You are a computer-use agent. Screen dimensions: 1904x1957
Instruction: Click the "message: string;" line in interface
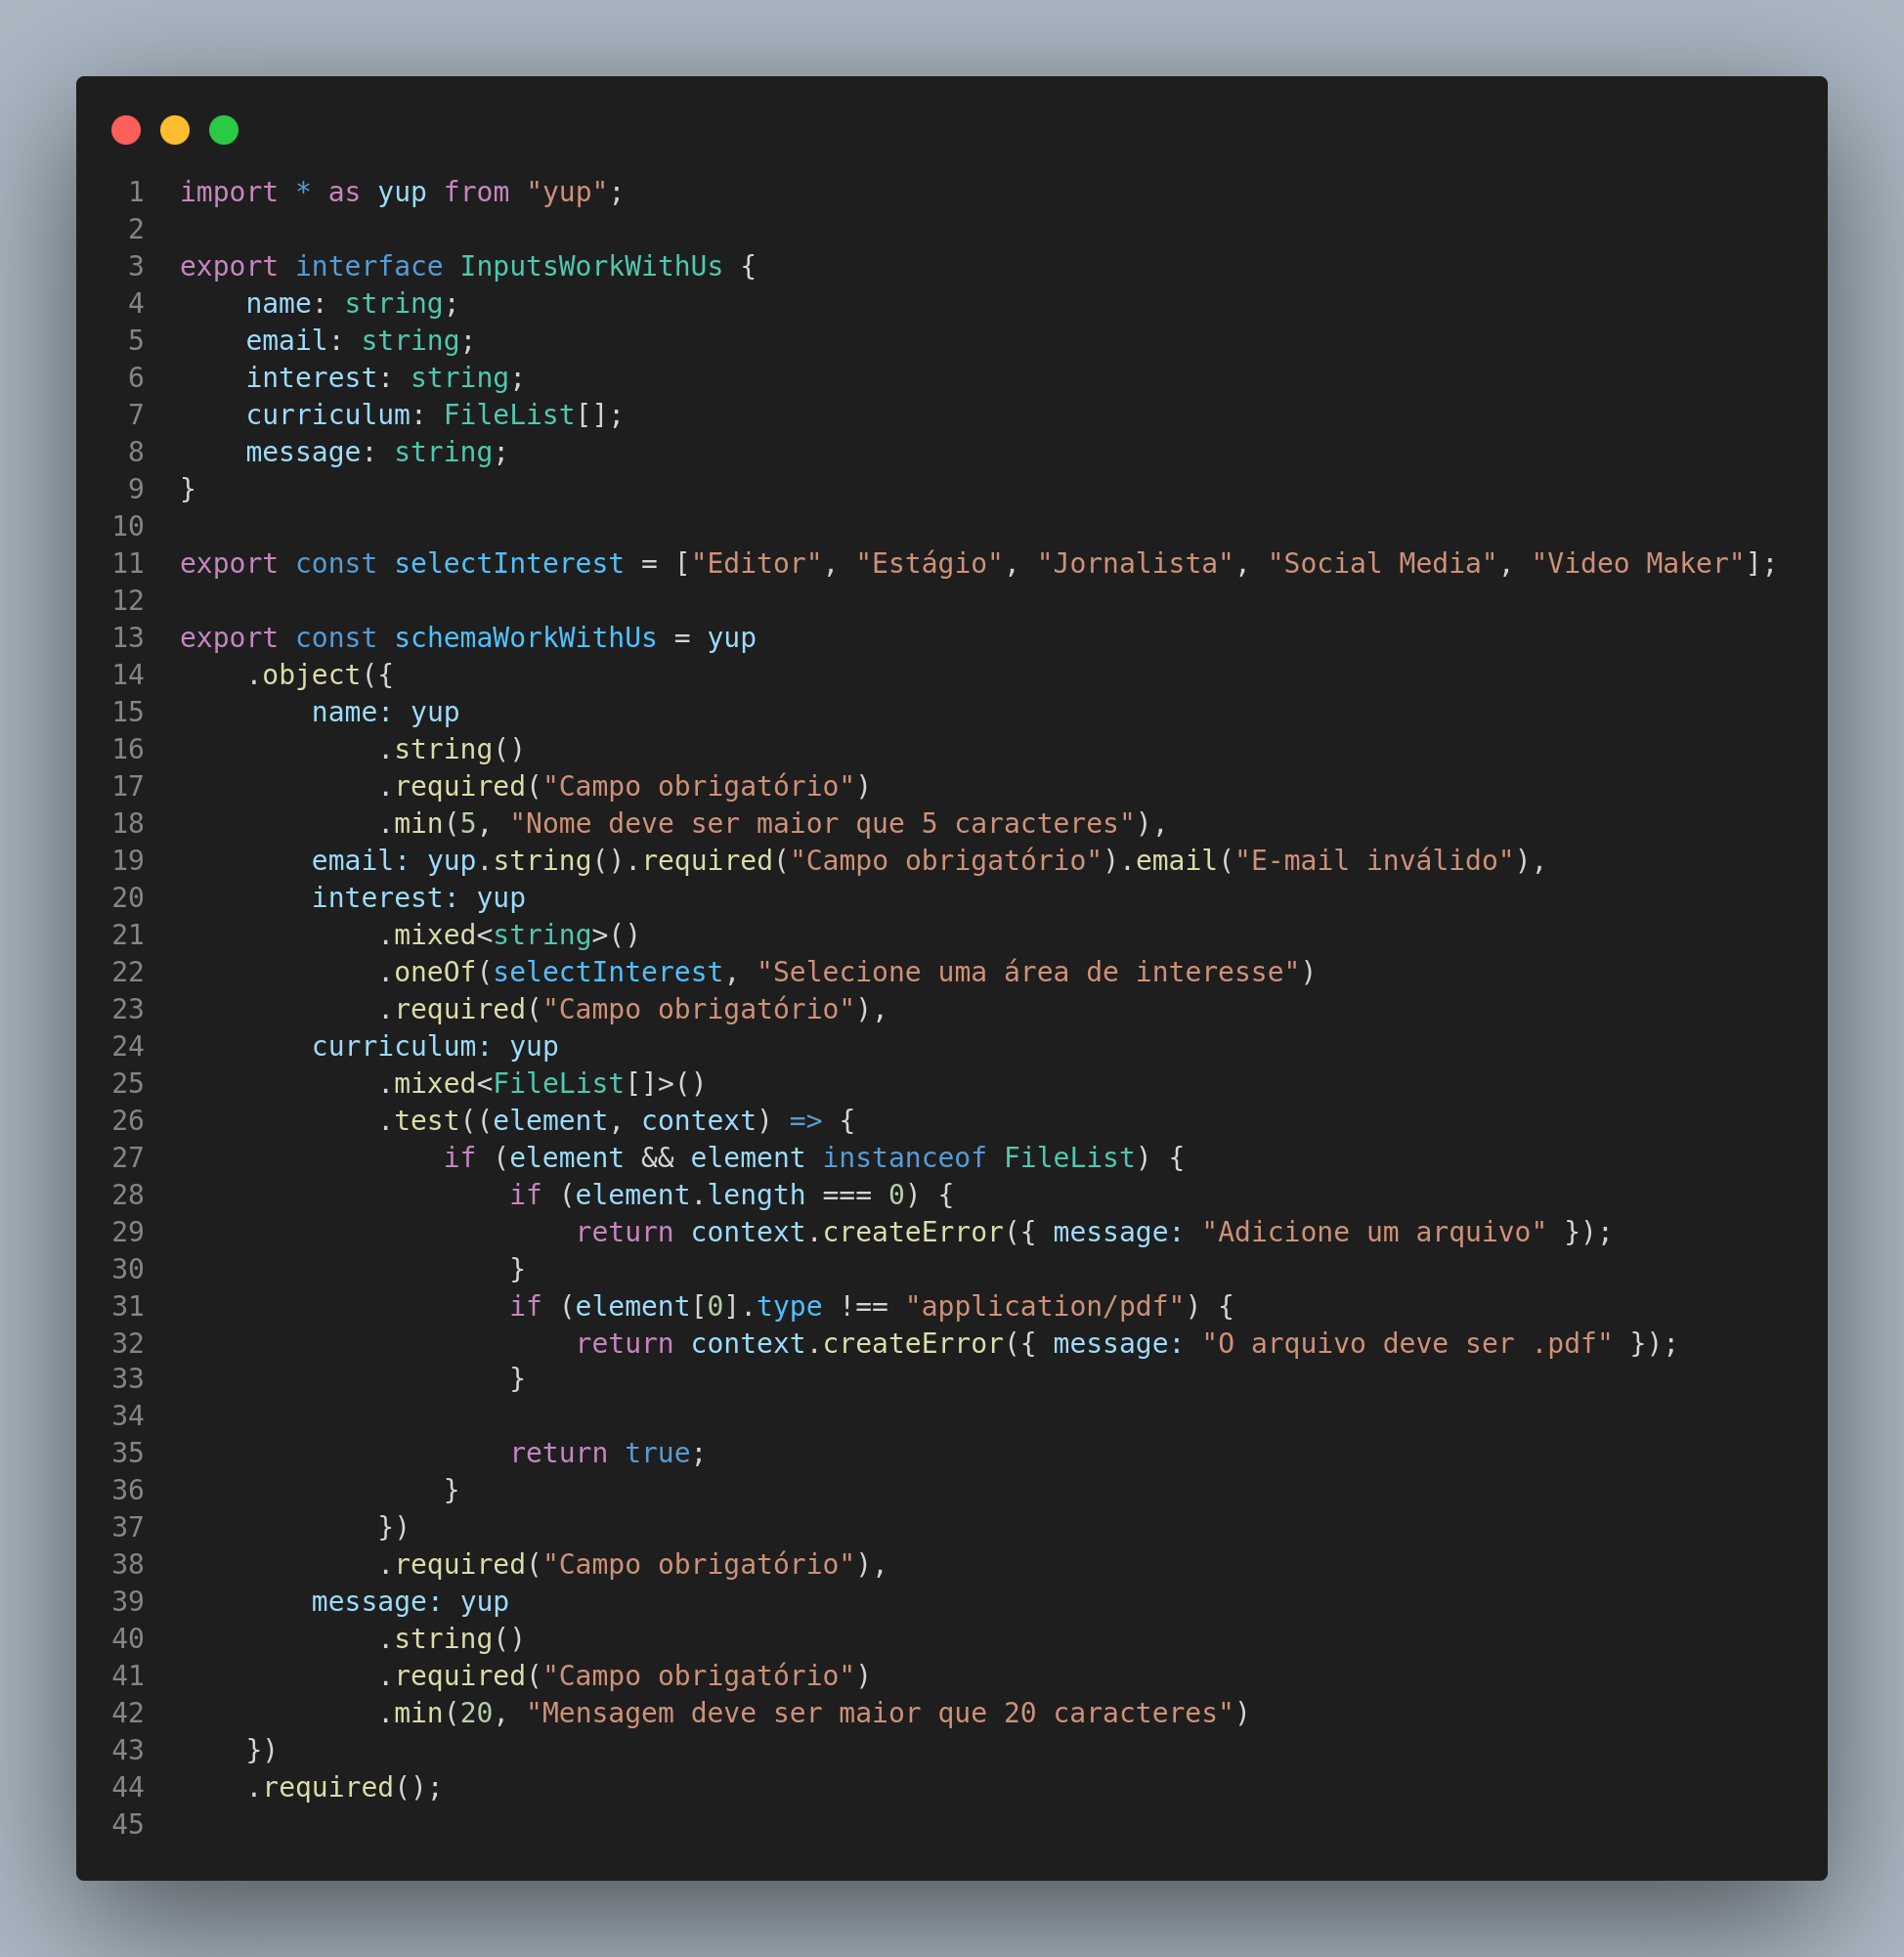(x=378, y=452)
